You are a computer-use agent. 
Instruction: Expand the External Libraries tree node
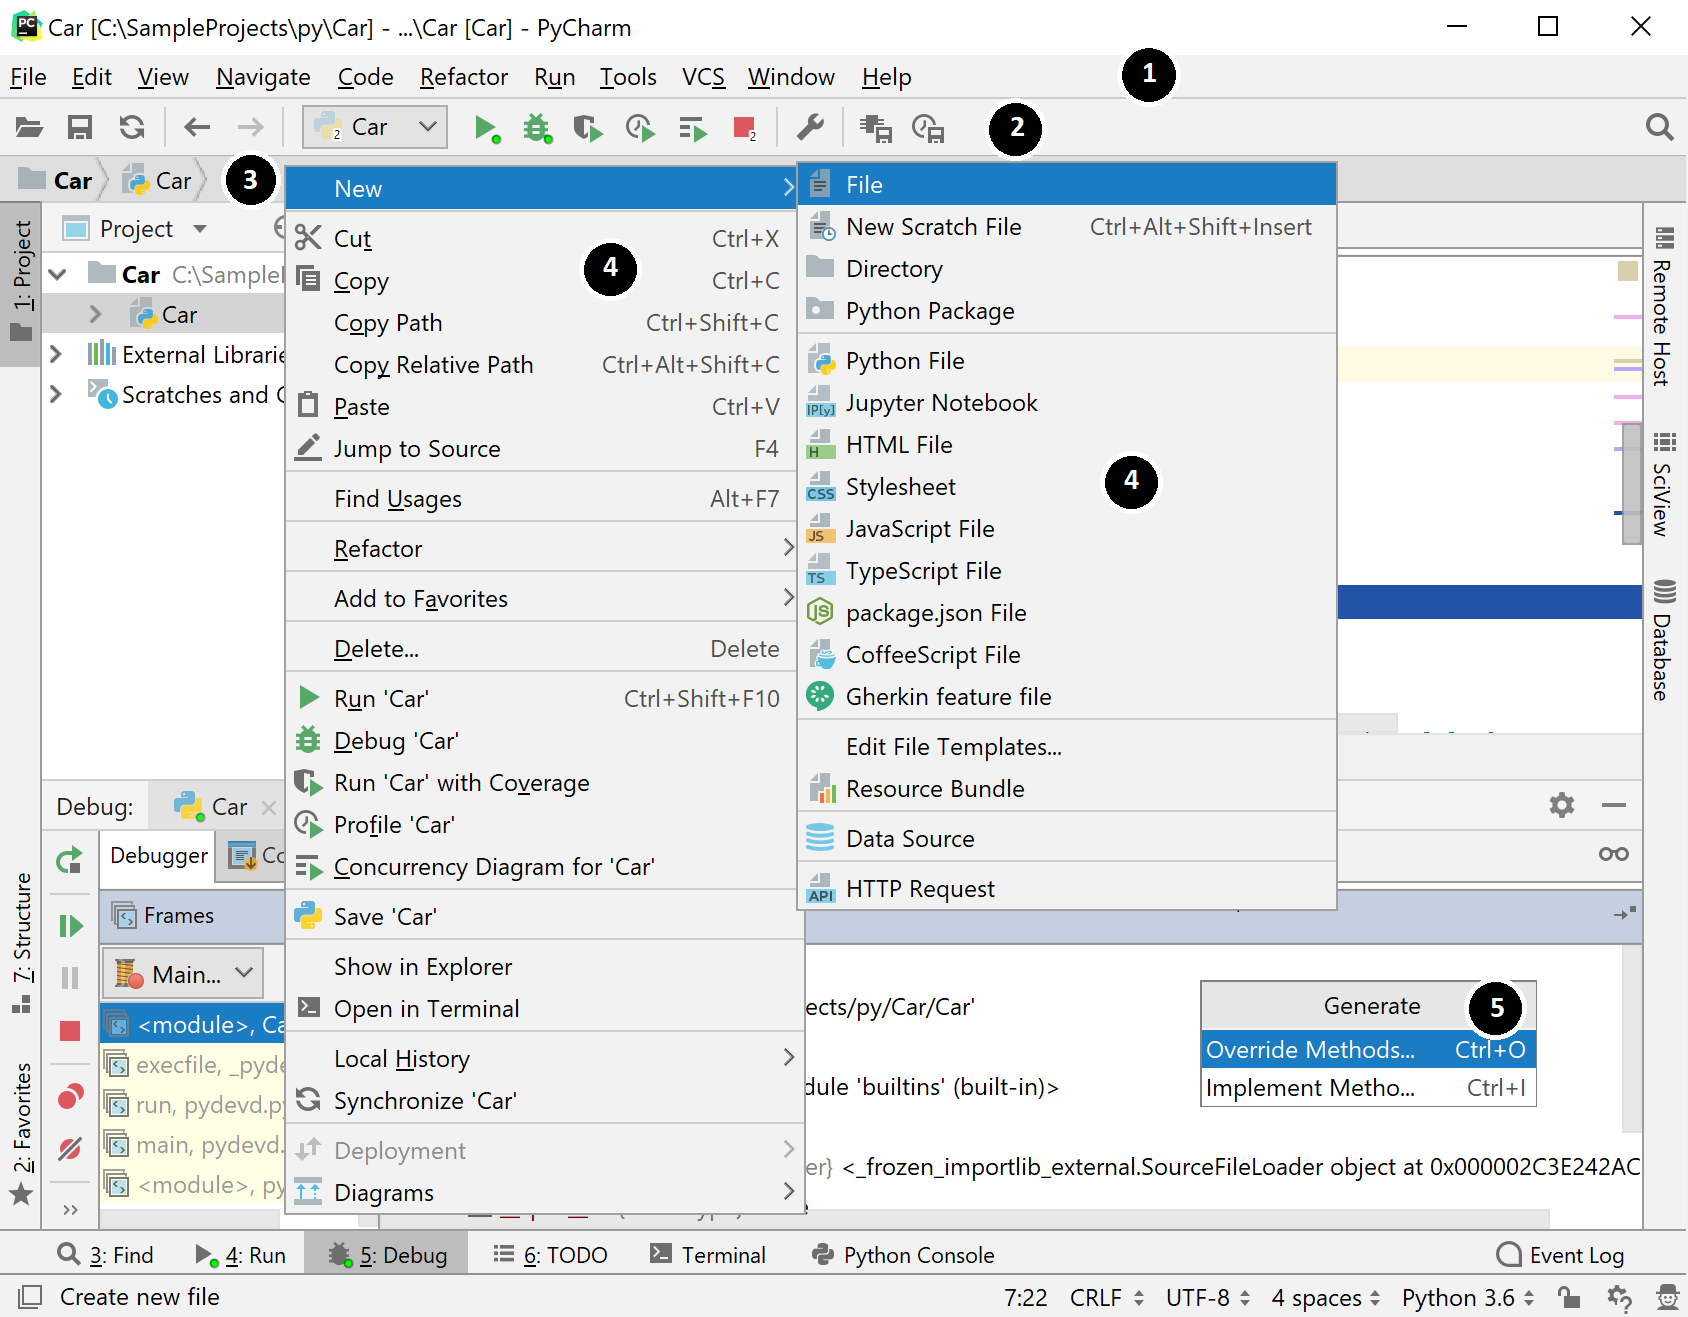point(56,354)
